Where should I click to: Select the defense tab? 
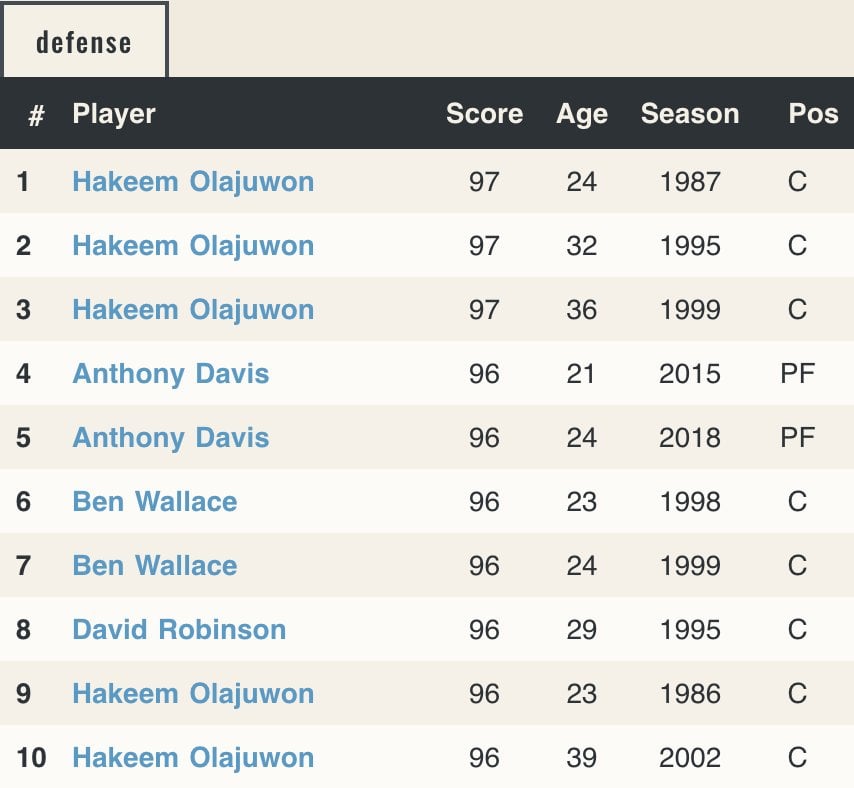coord(84,42)
